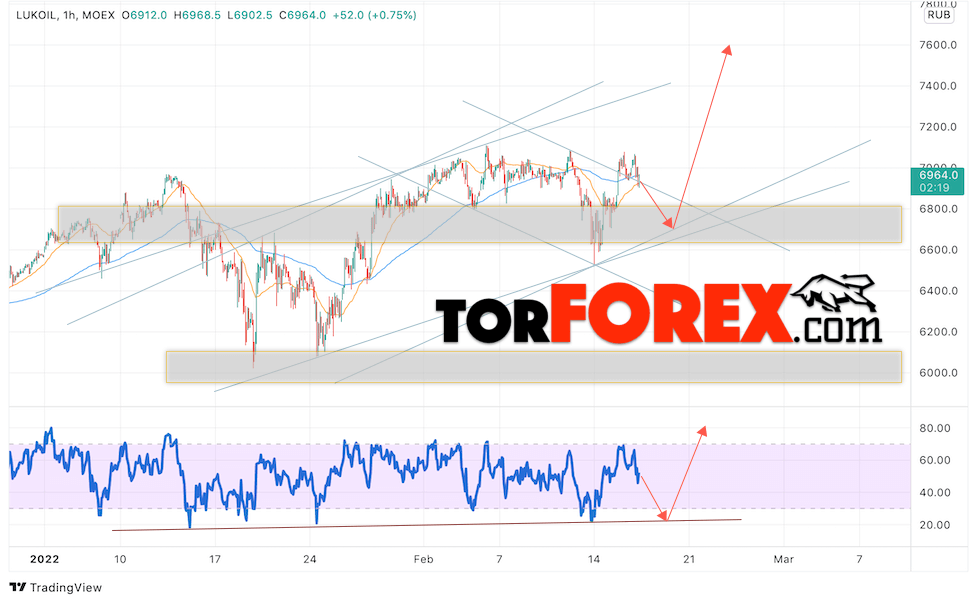Click the RUB currency label
977x603 pixels.
tap(938, 15)
